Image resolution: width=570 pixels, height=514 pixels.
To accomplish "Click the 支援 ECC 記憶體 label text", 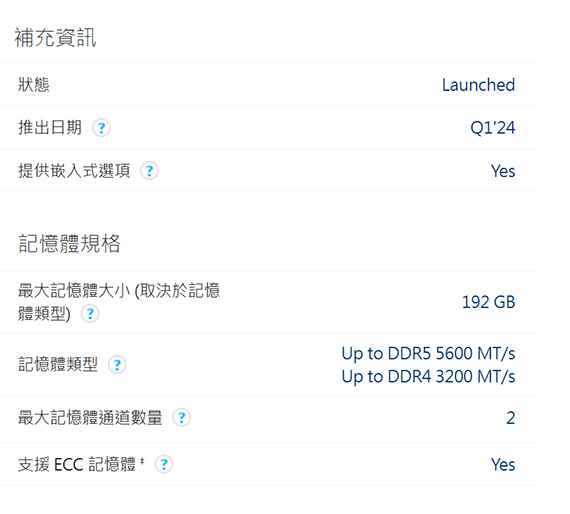I will coord(77,464).
